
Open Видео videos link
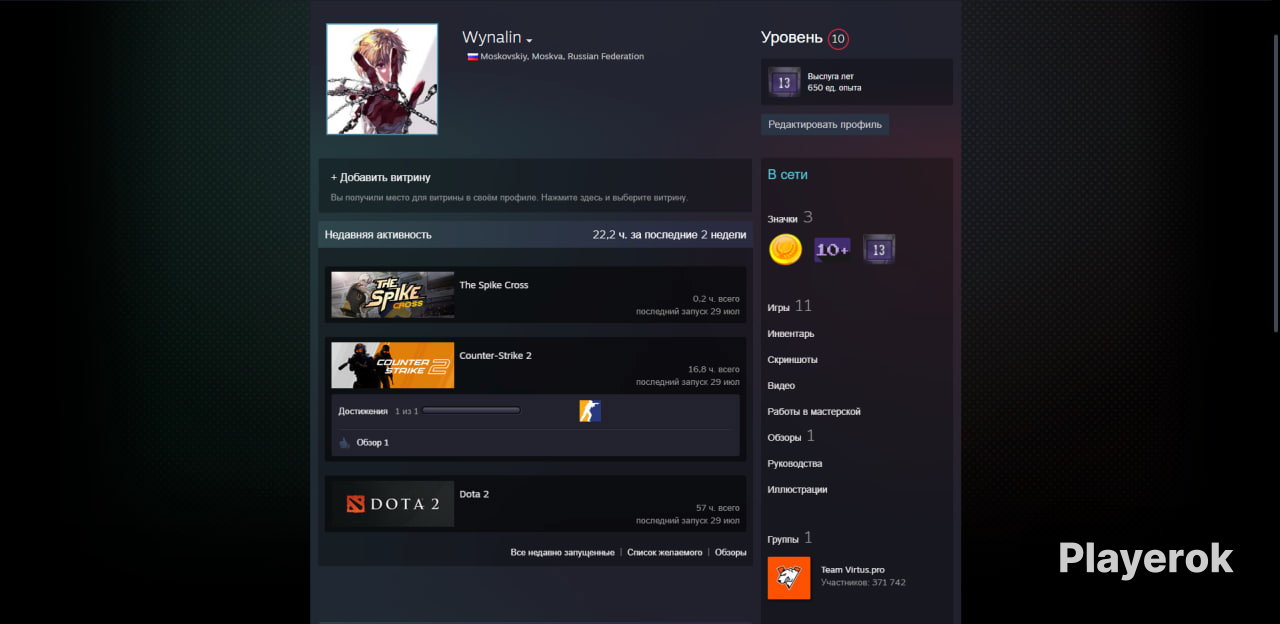[781, 386]
